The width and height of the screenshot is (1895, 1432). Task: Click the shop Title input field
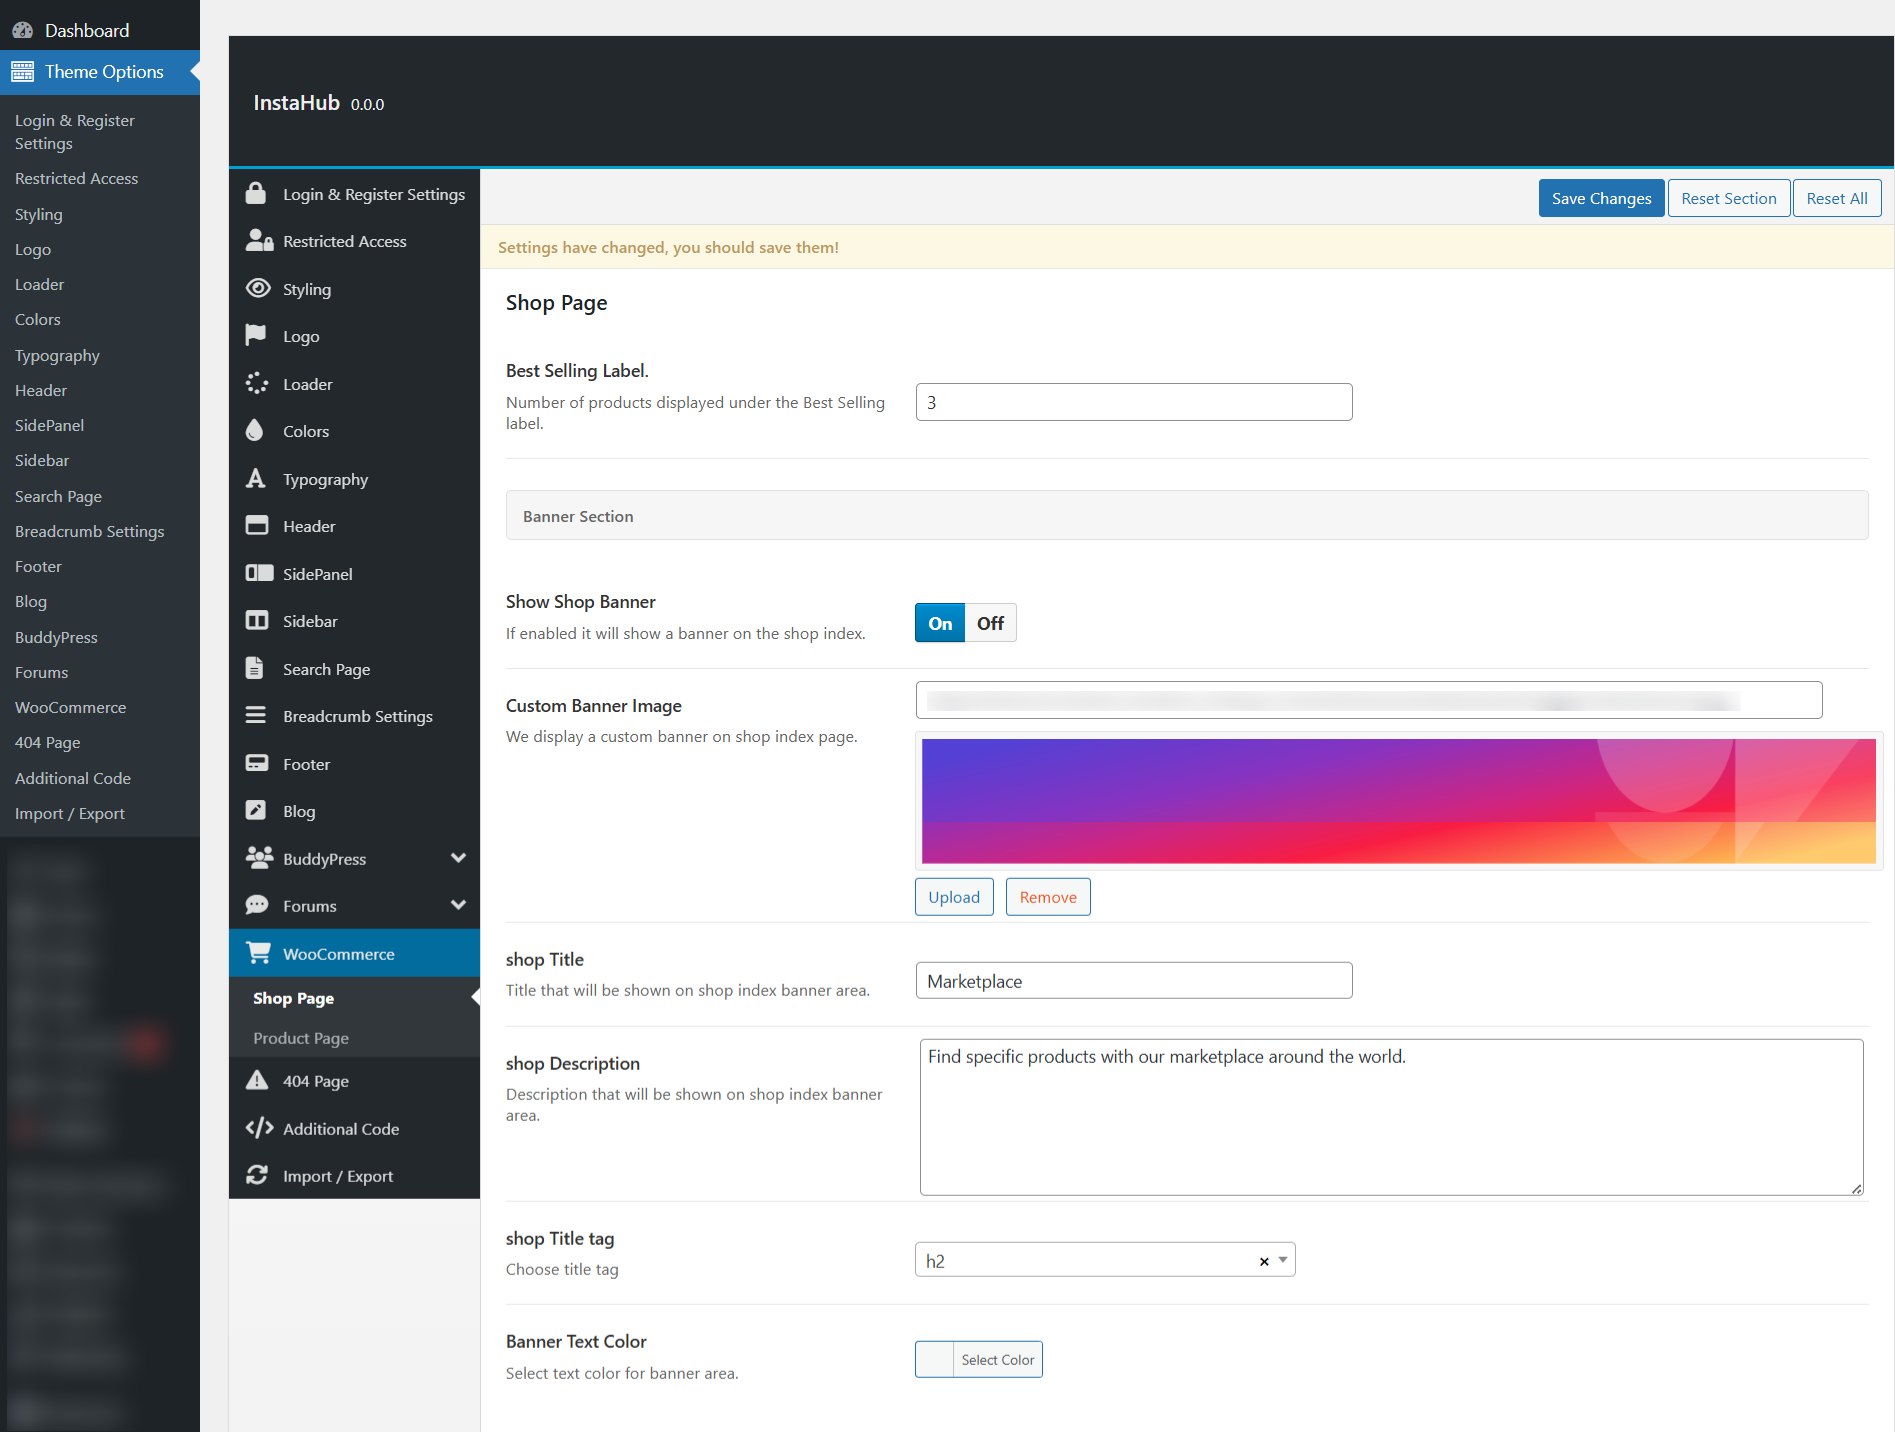[x=1133, y=981]
